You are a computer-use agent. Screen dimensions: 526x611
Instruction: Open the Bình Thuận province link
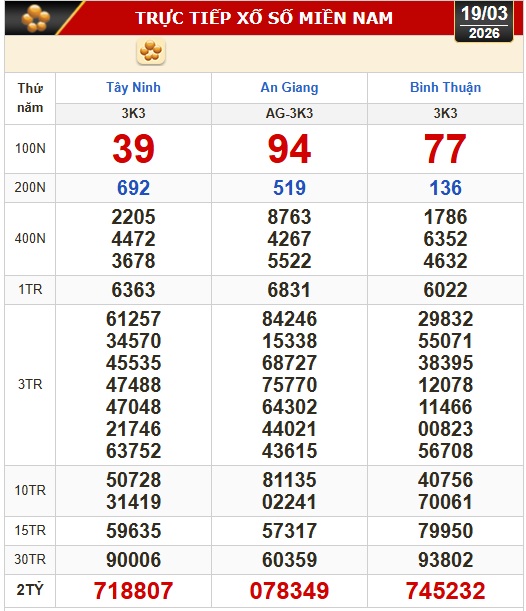(x=445, y=88)
